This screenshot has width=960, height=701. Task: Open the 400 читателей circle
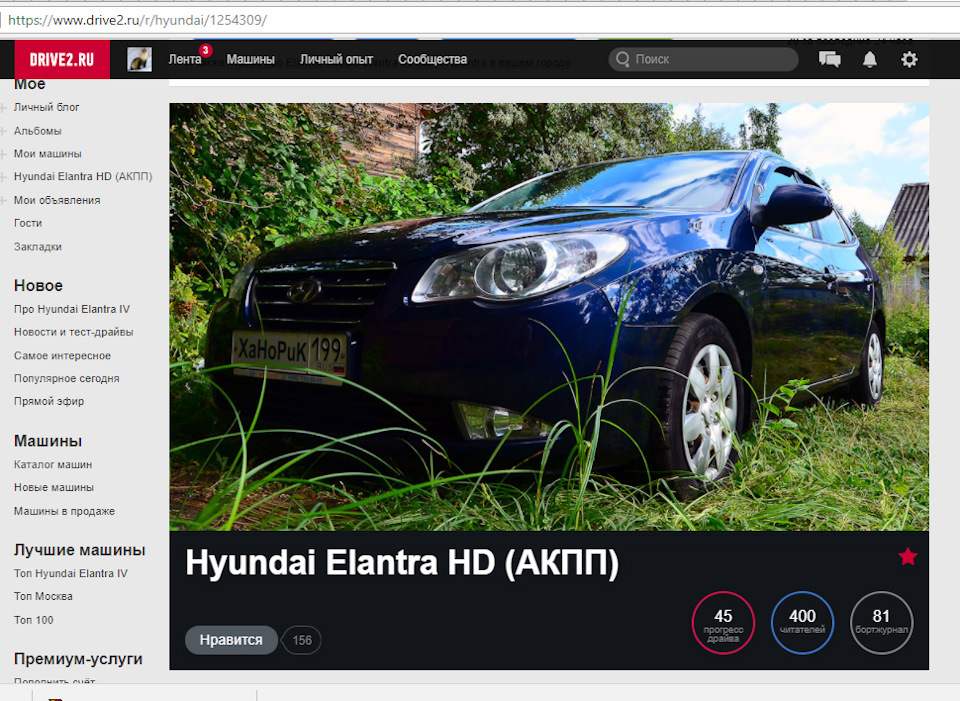click(802, 623)
